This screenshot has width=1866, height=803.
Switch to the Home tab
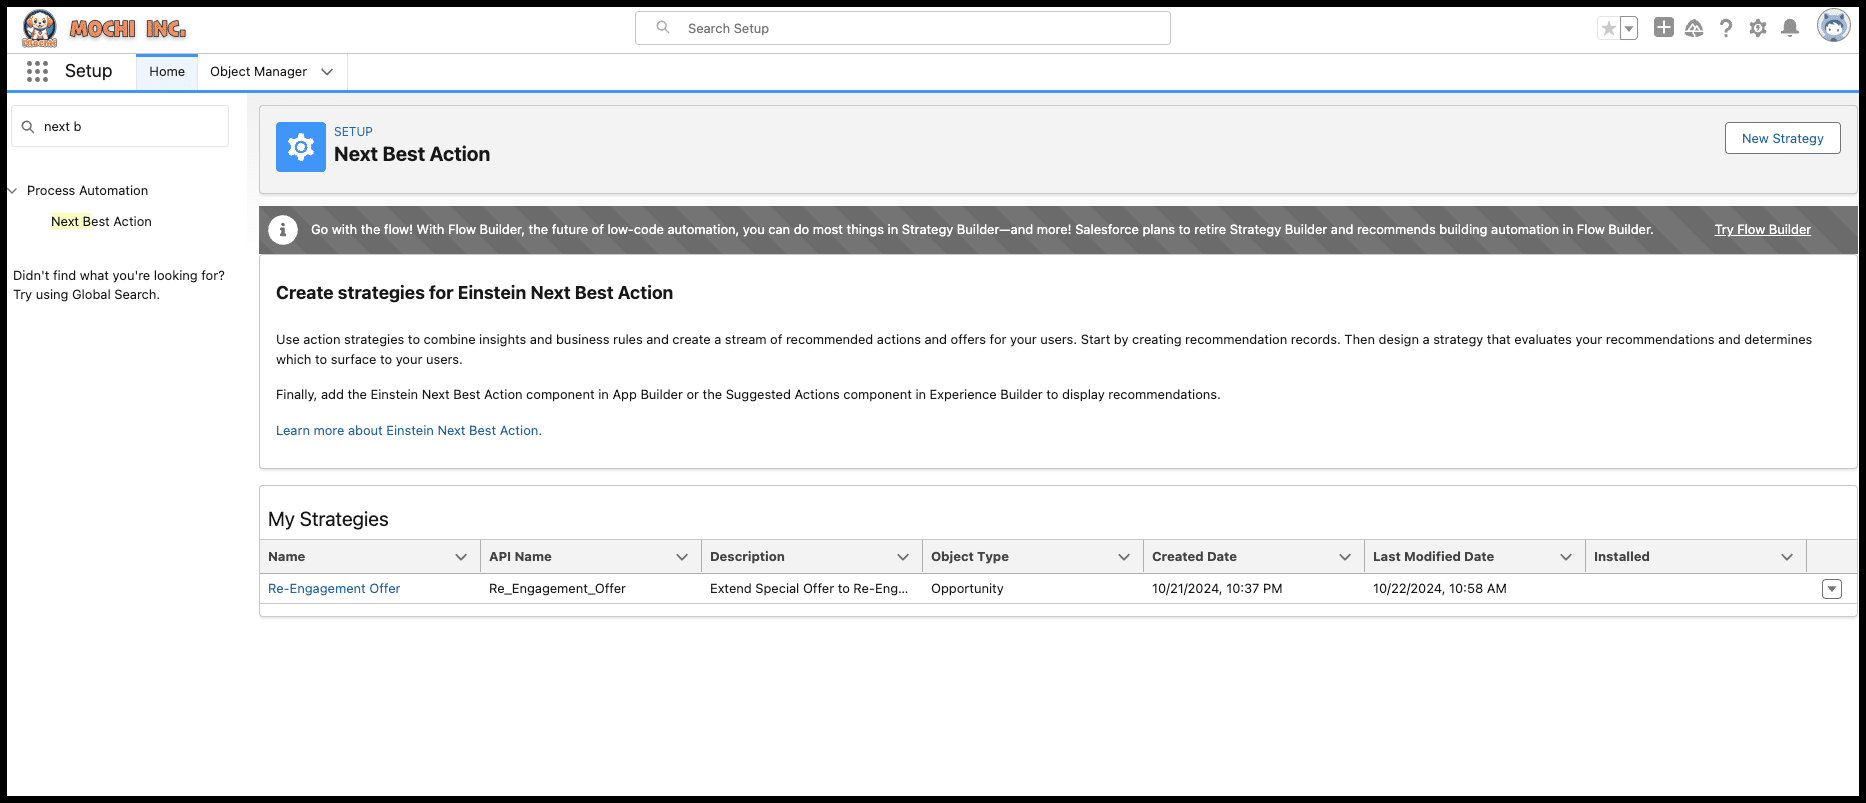coord(167,72)
